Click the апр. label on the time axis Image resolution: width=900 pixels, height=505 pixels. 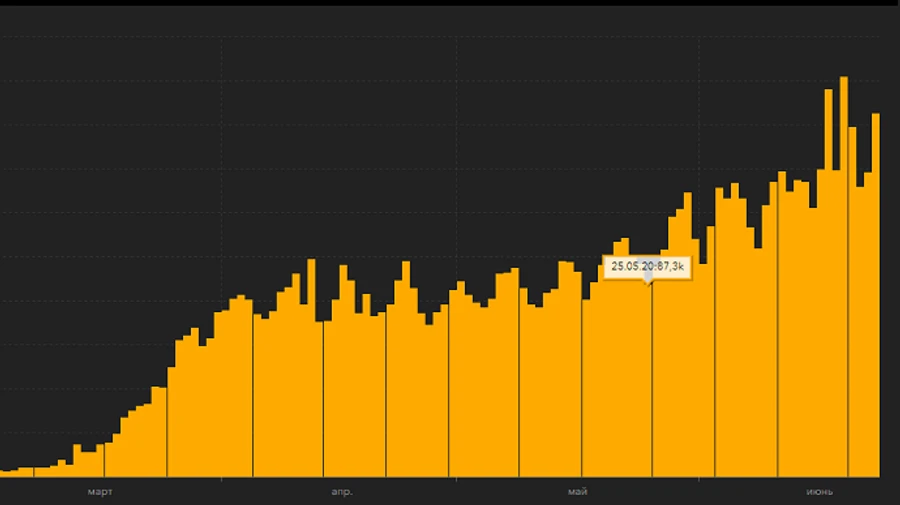tap(342, 491)
